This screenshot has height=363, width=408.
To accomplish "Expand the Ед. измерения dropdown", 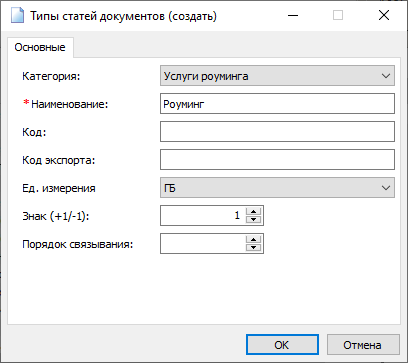I will [x=277, y=188].
